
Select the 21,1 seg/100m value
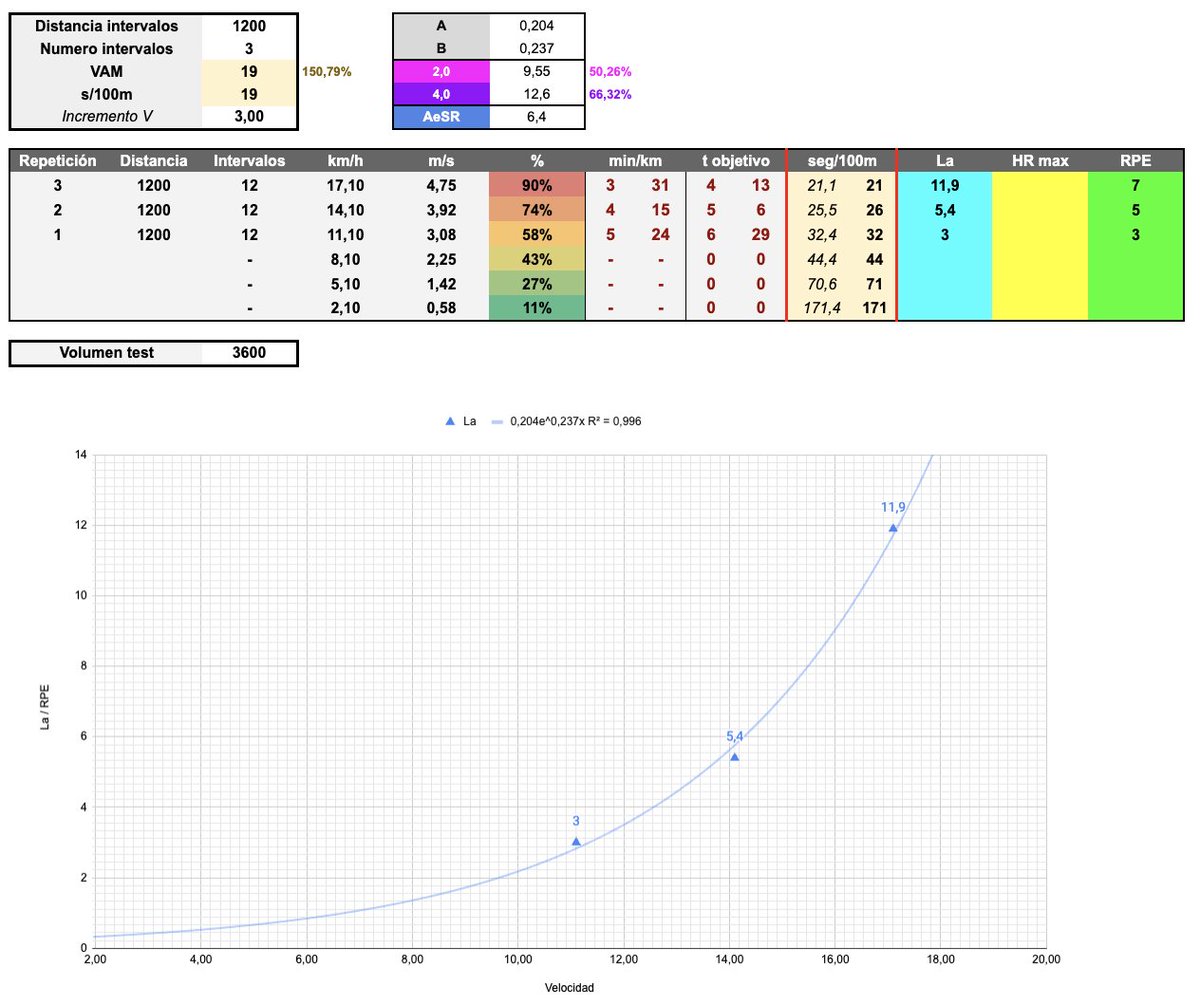(821, 185)
